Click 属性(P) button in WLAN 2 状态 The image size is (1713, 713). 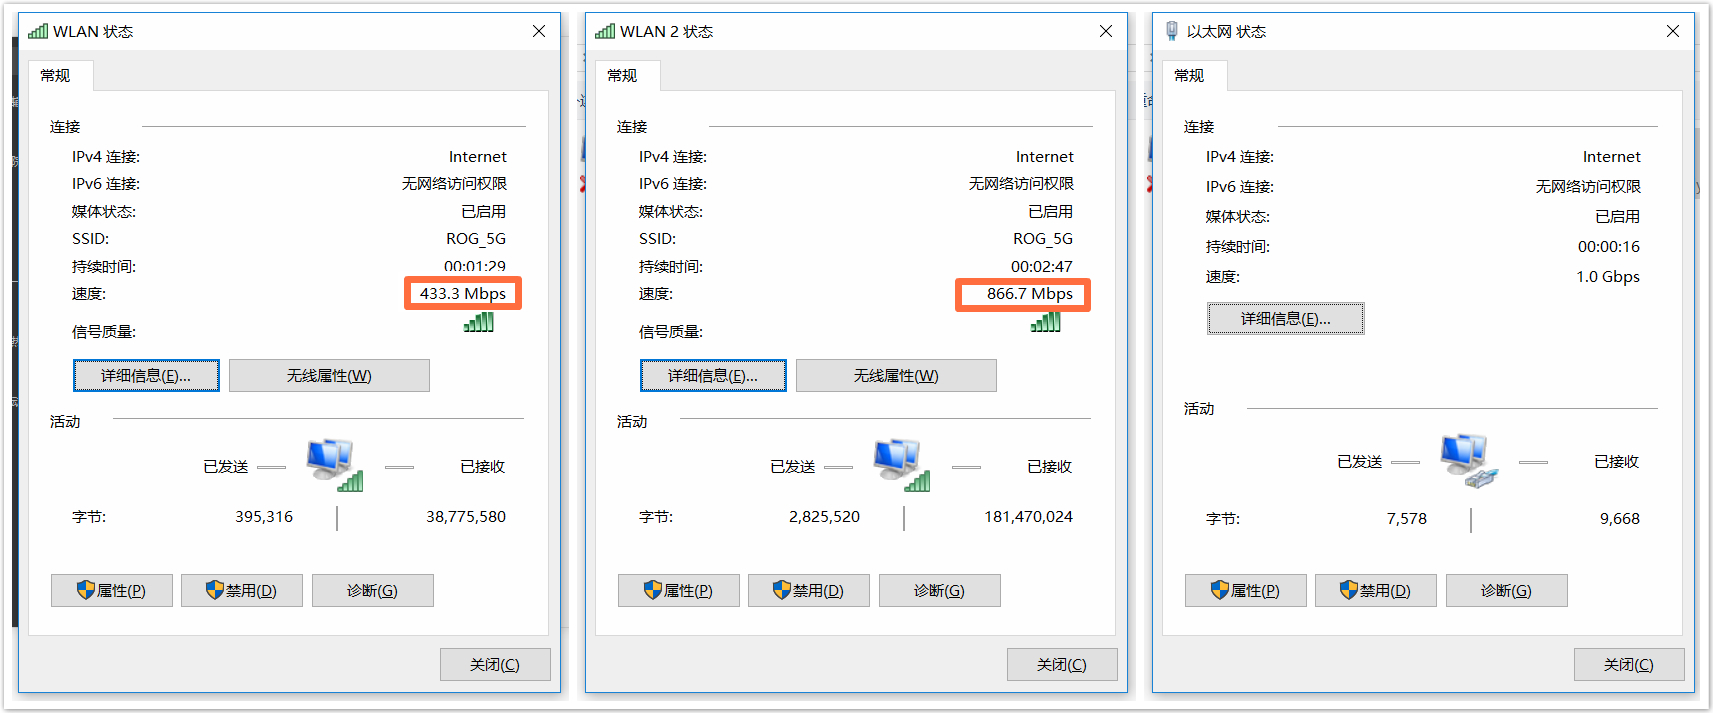click(x=679, y=591)
